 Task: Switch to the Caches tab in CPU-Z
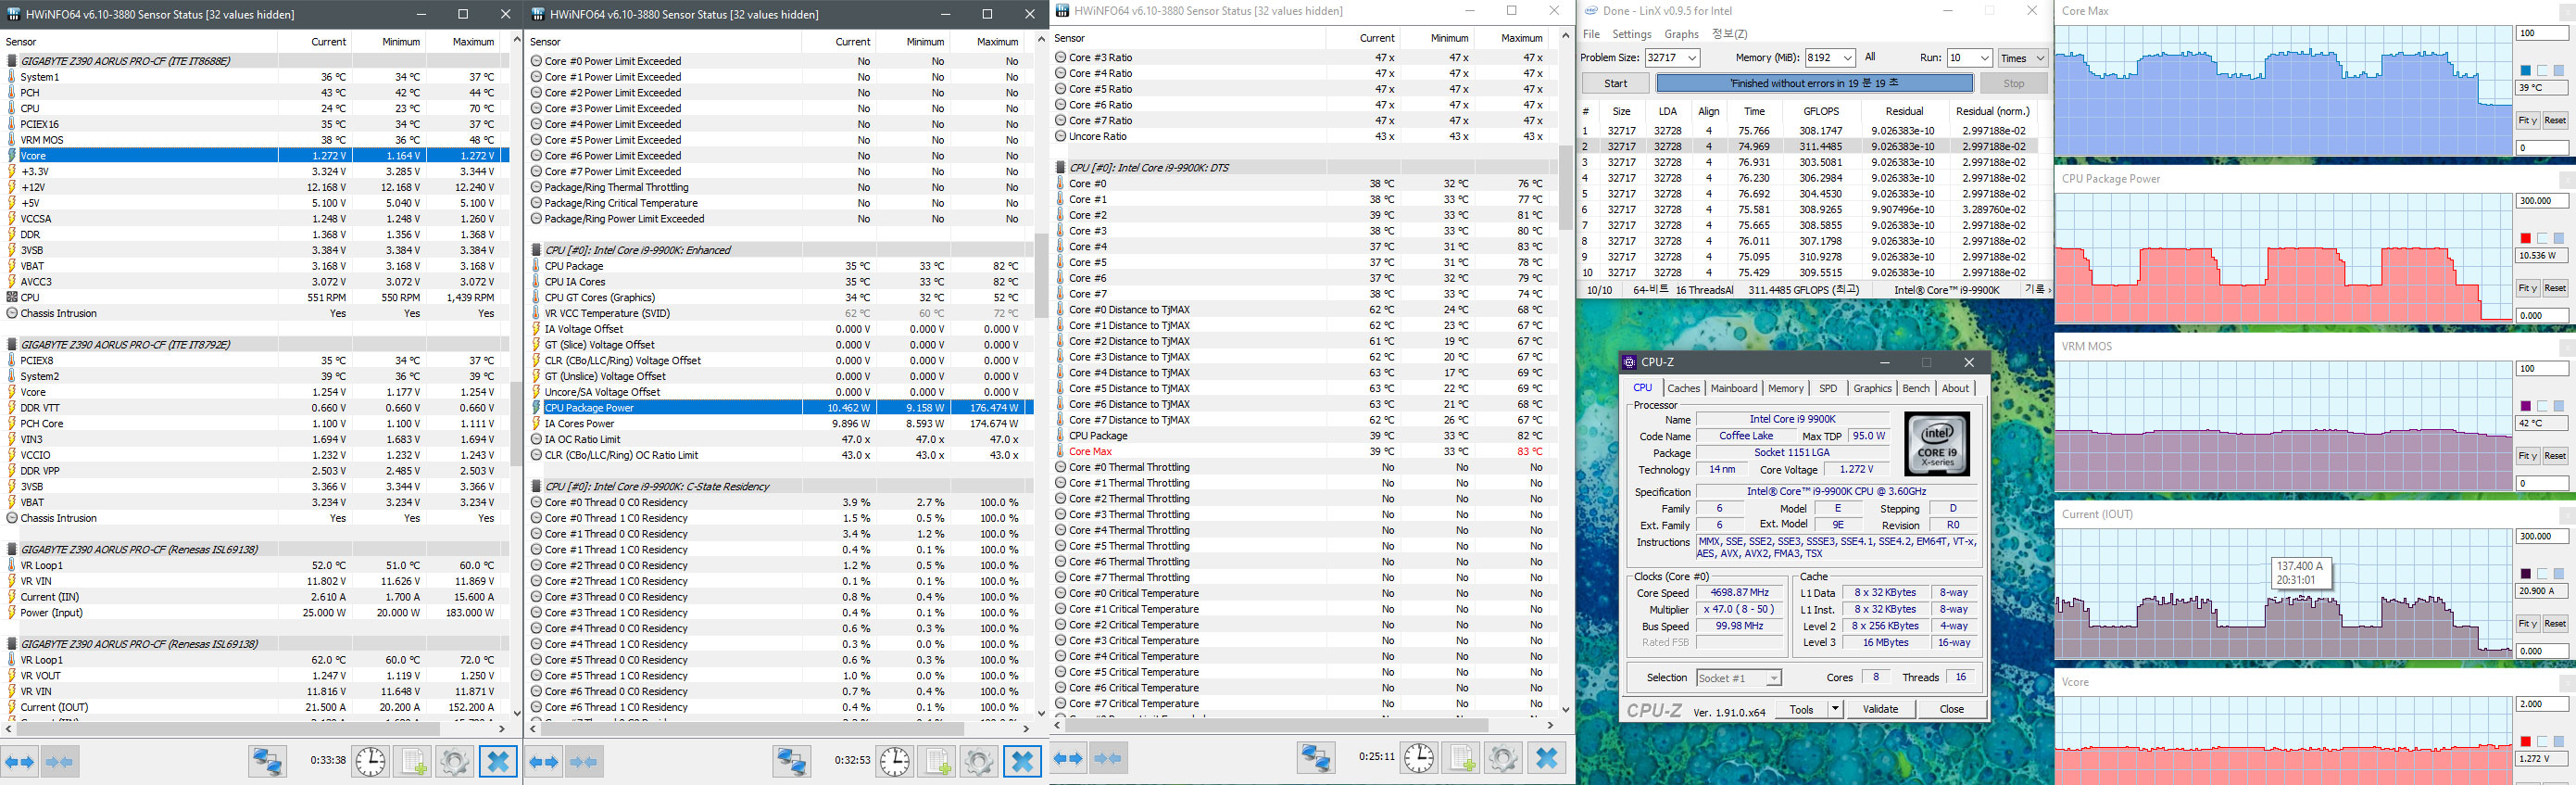1684,388
